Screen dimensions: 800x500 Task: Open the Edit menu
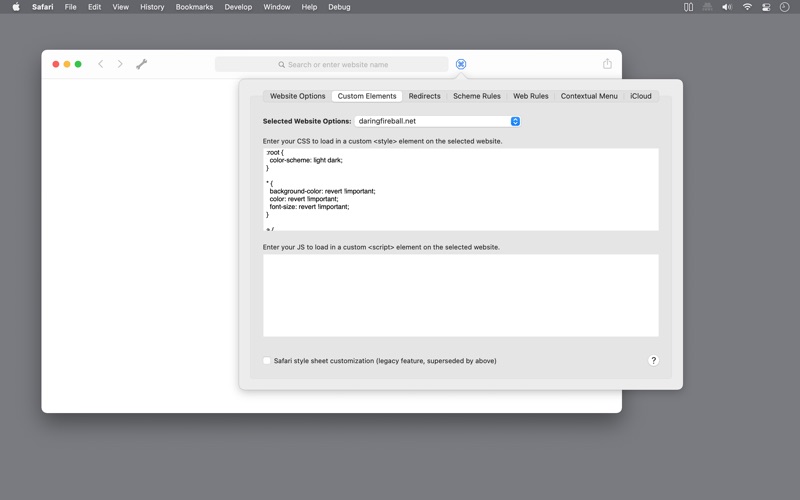pyautogui.click(x=94, y=7)
